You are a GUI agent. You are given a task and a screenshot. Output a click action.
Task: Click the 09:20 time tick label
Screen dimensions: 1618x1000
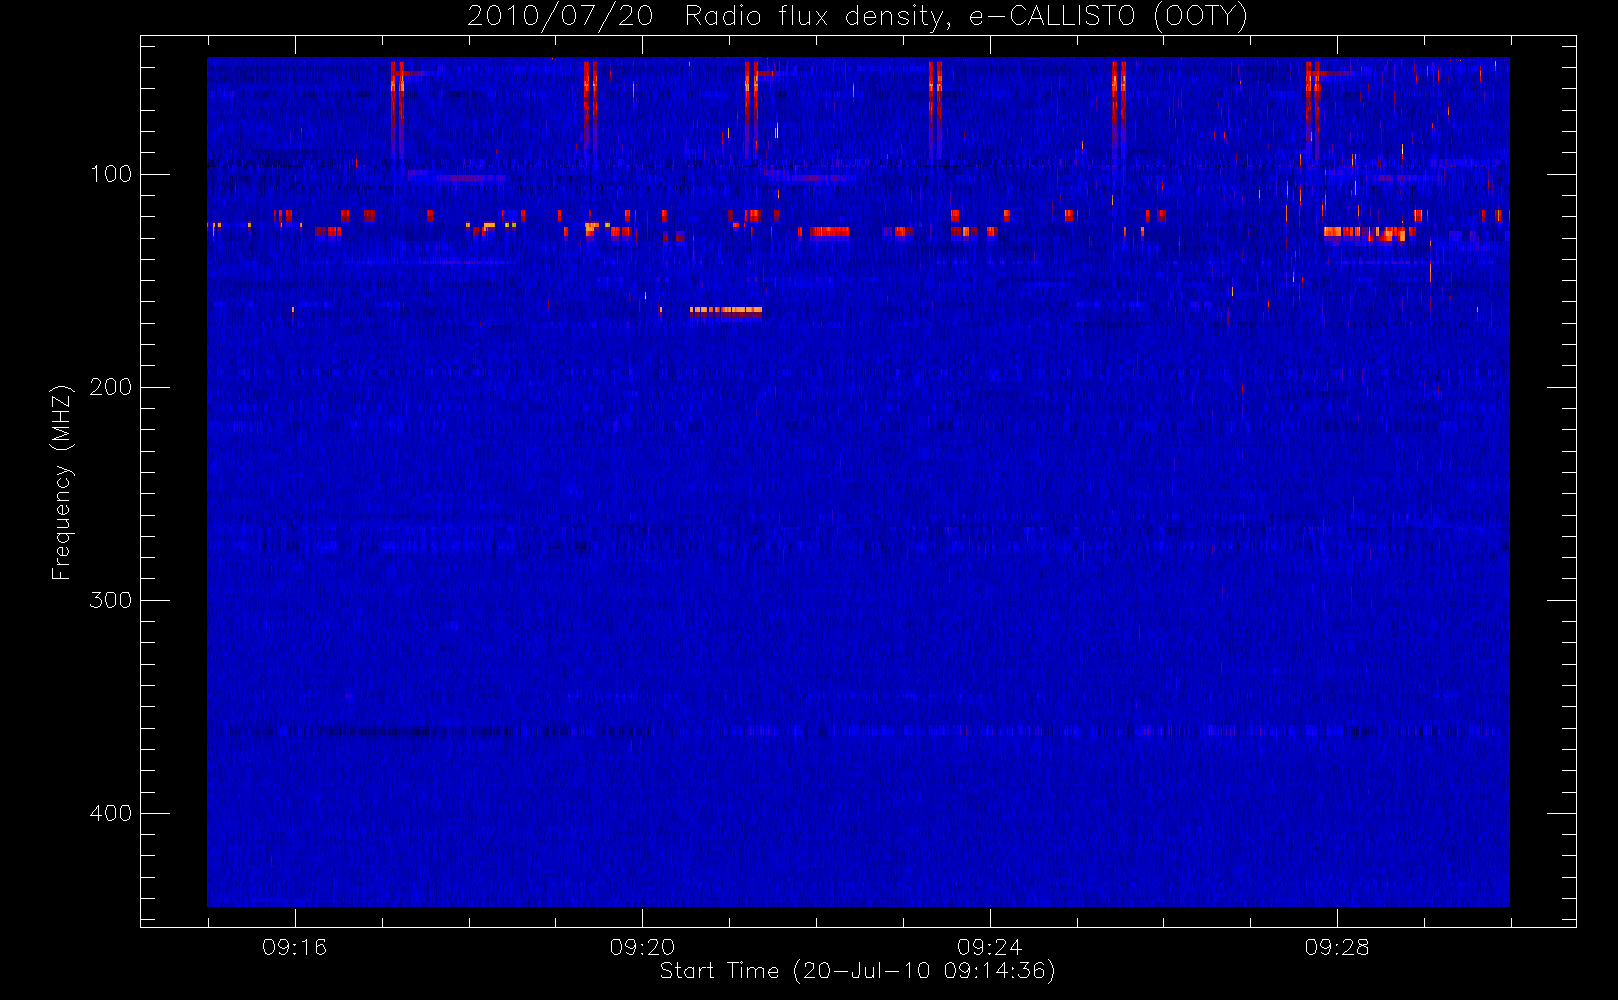click(x=642, y=947)
